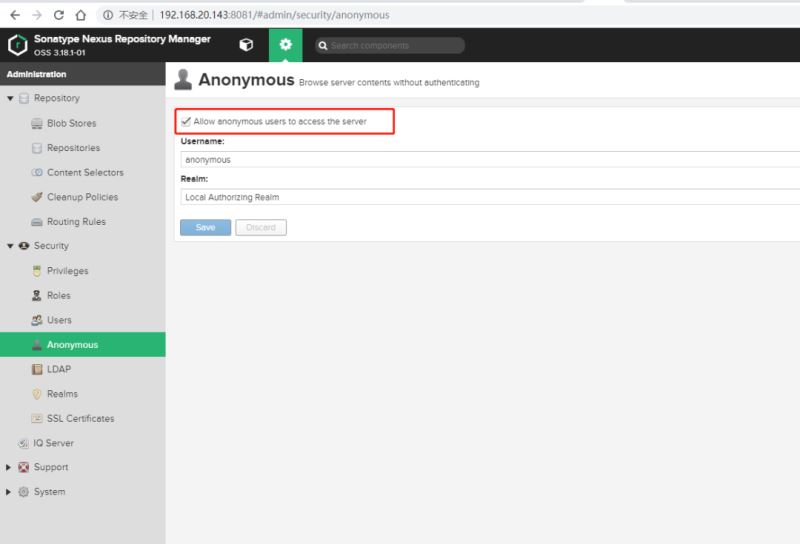This screenshot has height=544, width=800.
Task: Click the browser home icon
Action: click(x=81, y=15)
